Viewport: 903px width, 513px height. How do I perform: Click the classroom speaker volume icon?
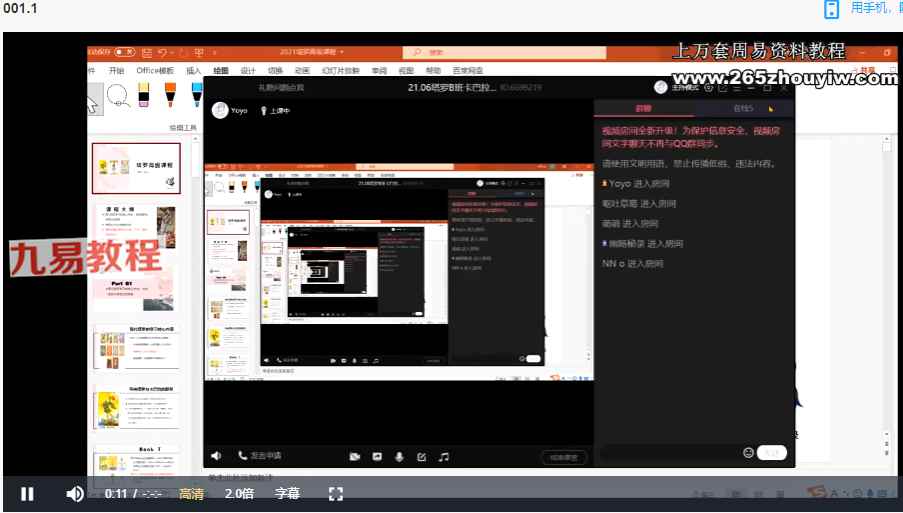[x=216, y=456]
